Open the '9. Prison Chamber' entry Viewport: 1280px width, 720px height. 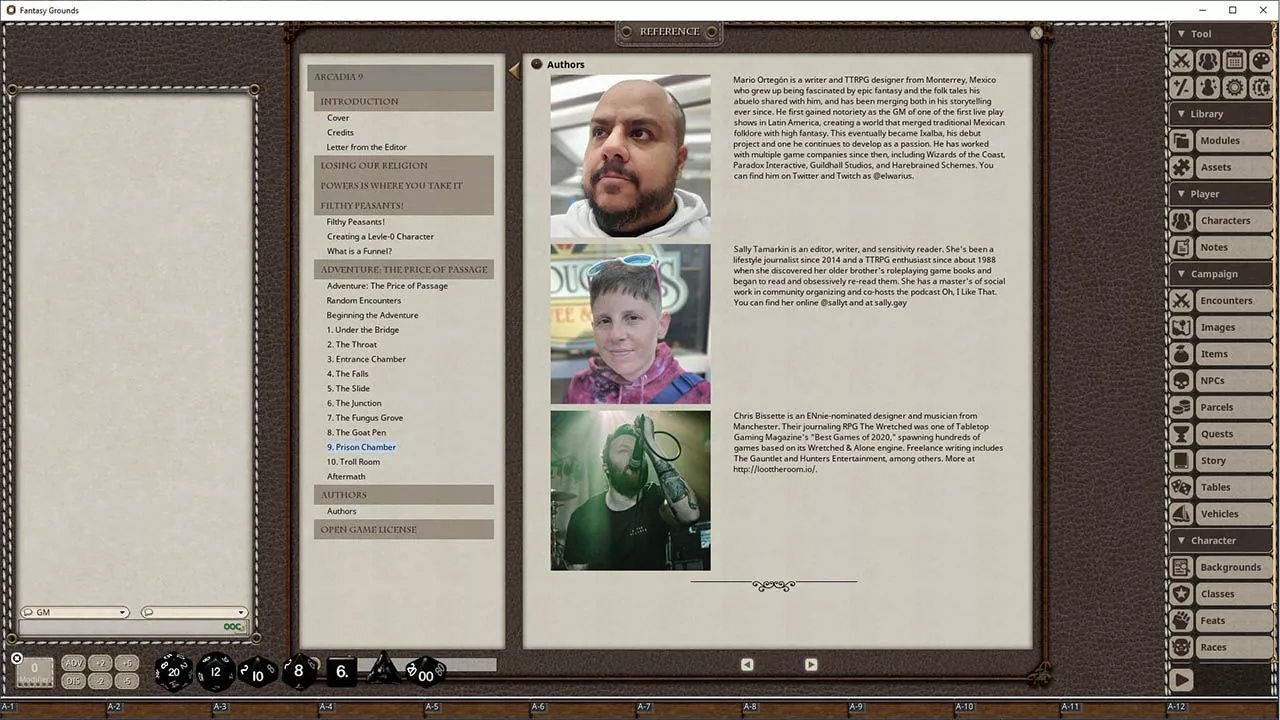[361, 447]
